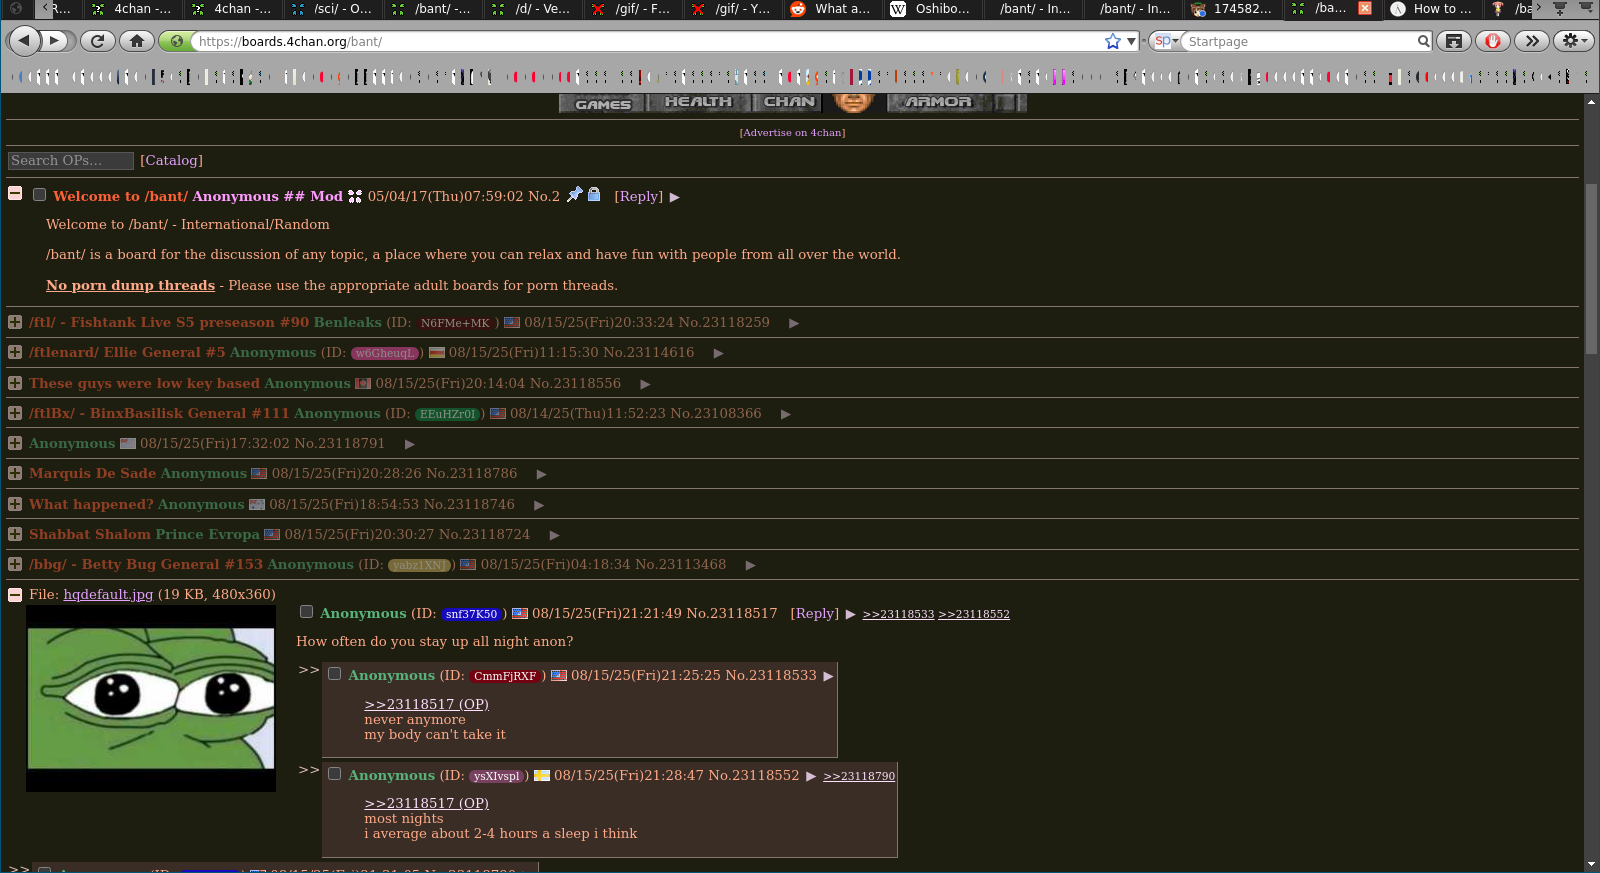
Task: Click the Startpage search input field
Action: (1299, 41)
